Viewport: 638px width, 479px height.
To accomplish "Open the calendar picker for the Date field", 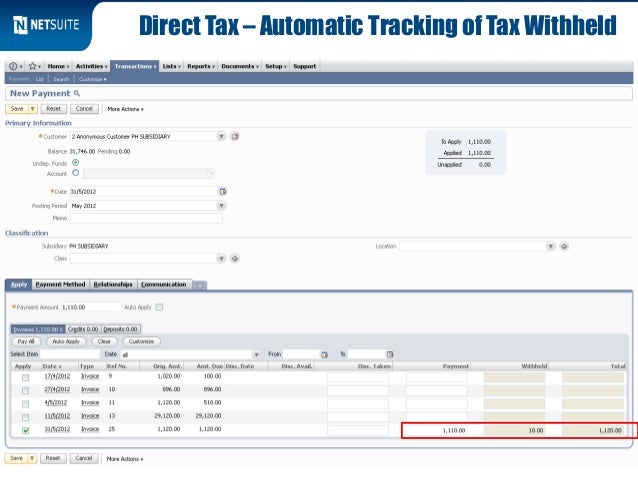I will (x=223, y=191).
